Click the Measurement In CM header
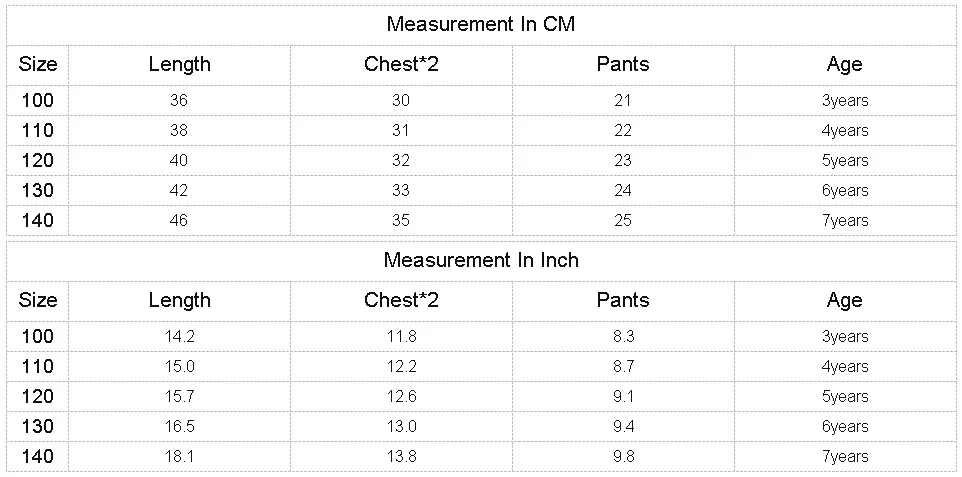The image size is (962, 477). point(481,24)
